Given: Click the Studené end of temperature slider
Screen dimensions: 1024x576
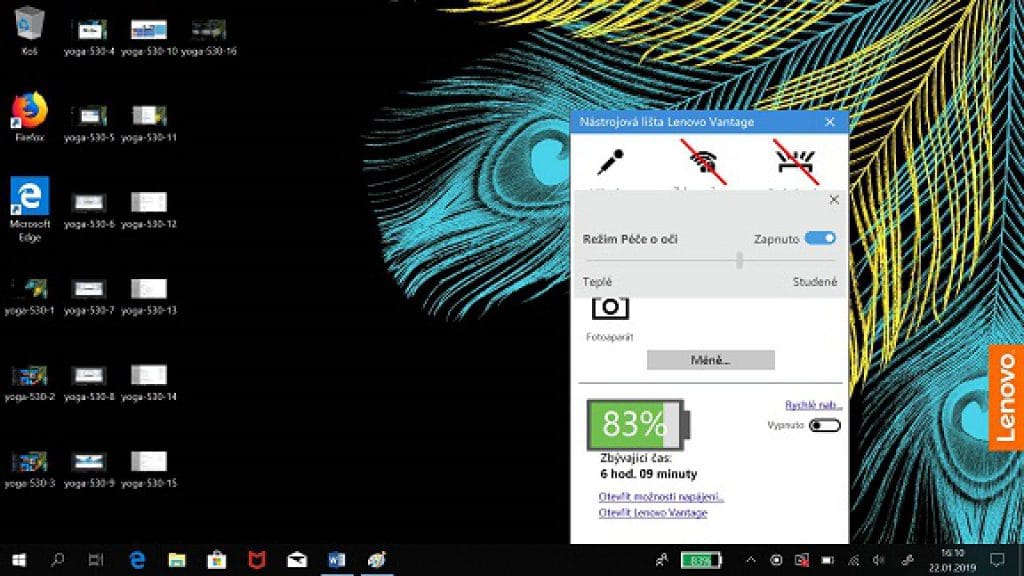Looking at the screenshot, I should [814, 281].
